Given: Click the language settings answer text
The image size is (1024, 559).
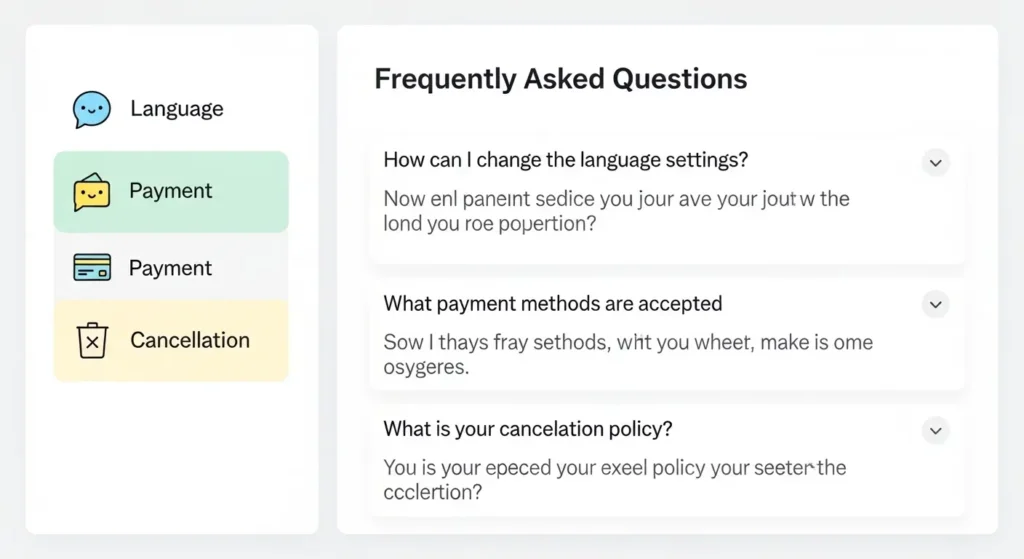Looking at the screenshot, I should [x=616, y=211].
